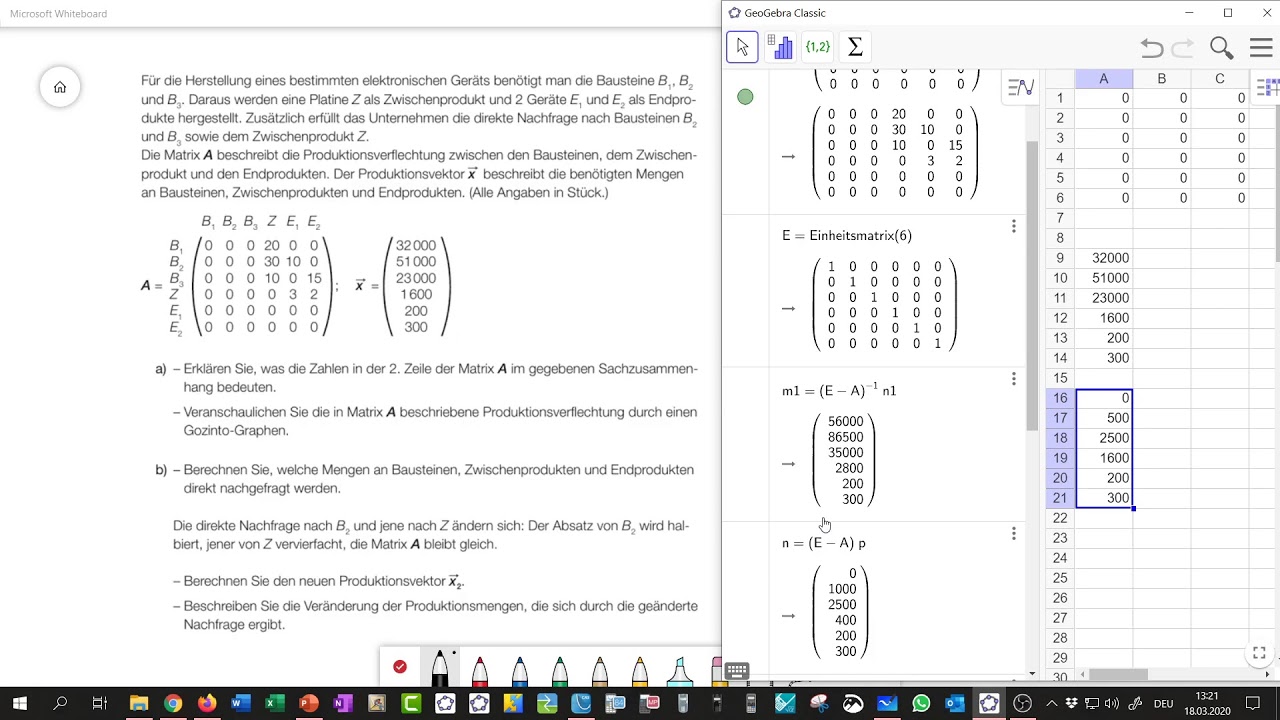
Task: Open Task View on the taskbar
Action: pos(99,704)
